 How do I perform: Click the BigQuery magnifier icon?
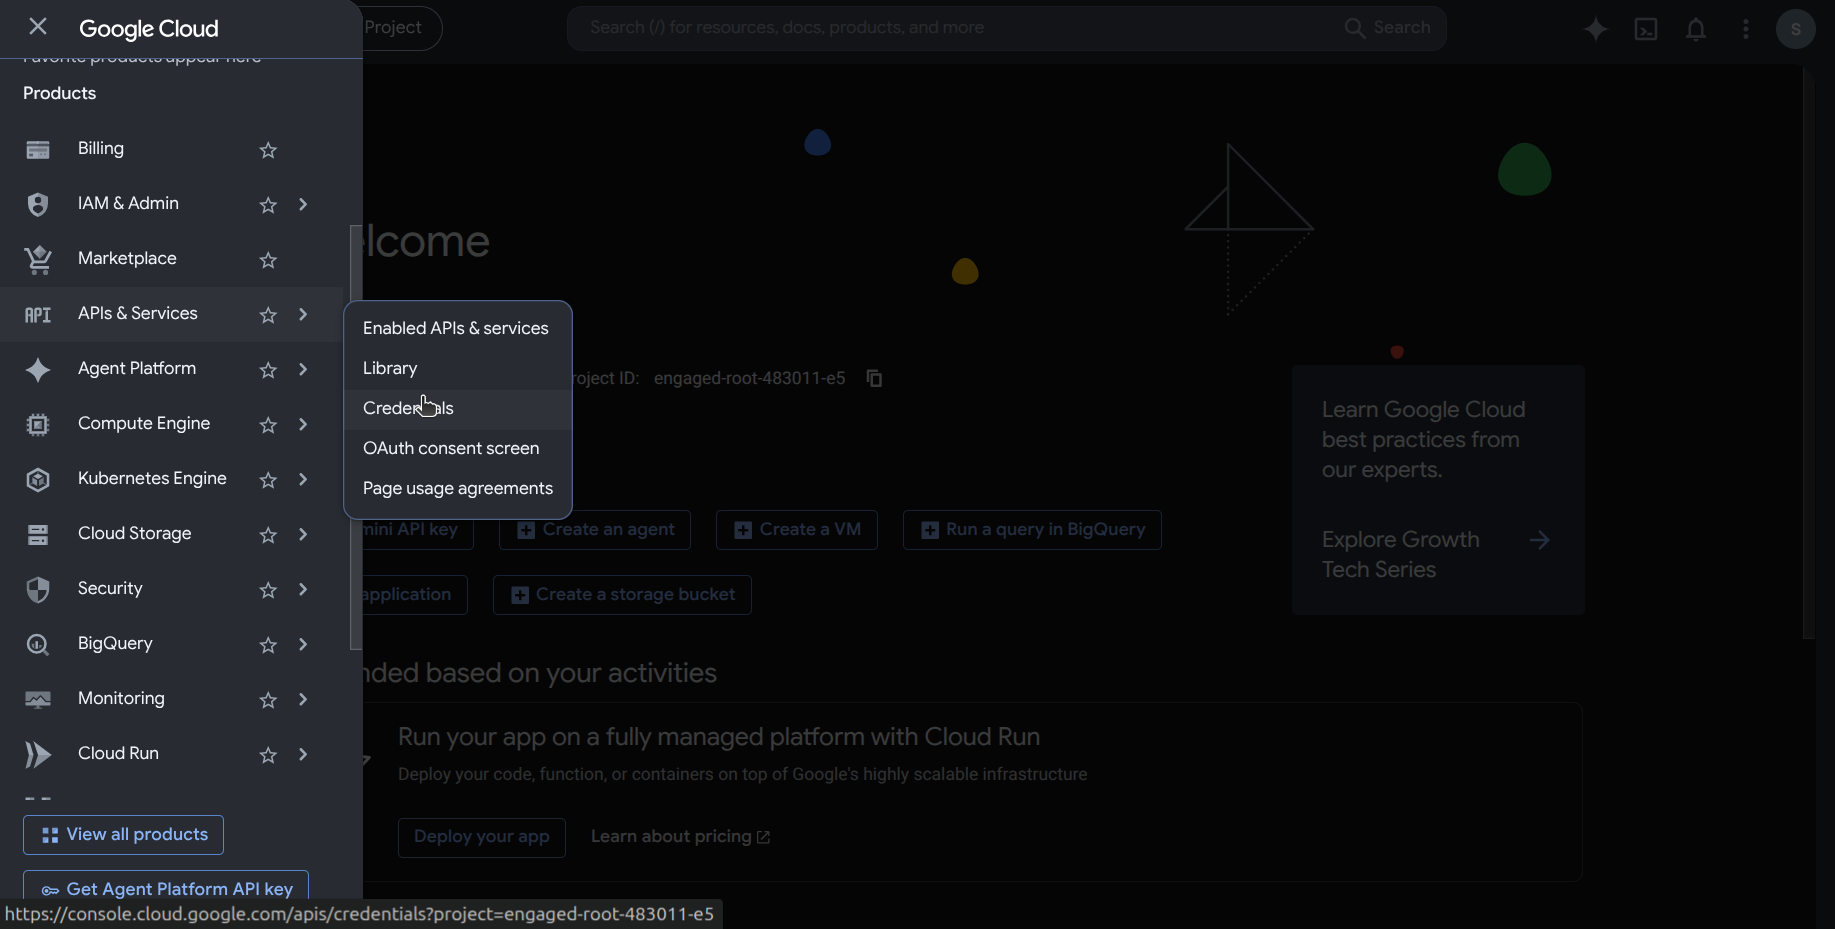38,645
